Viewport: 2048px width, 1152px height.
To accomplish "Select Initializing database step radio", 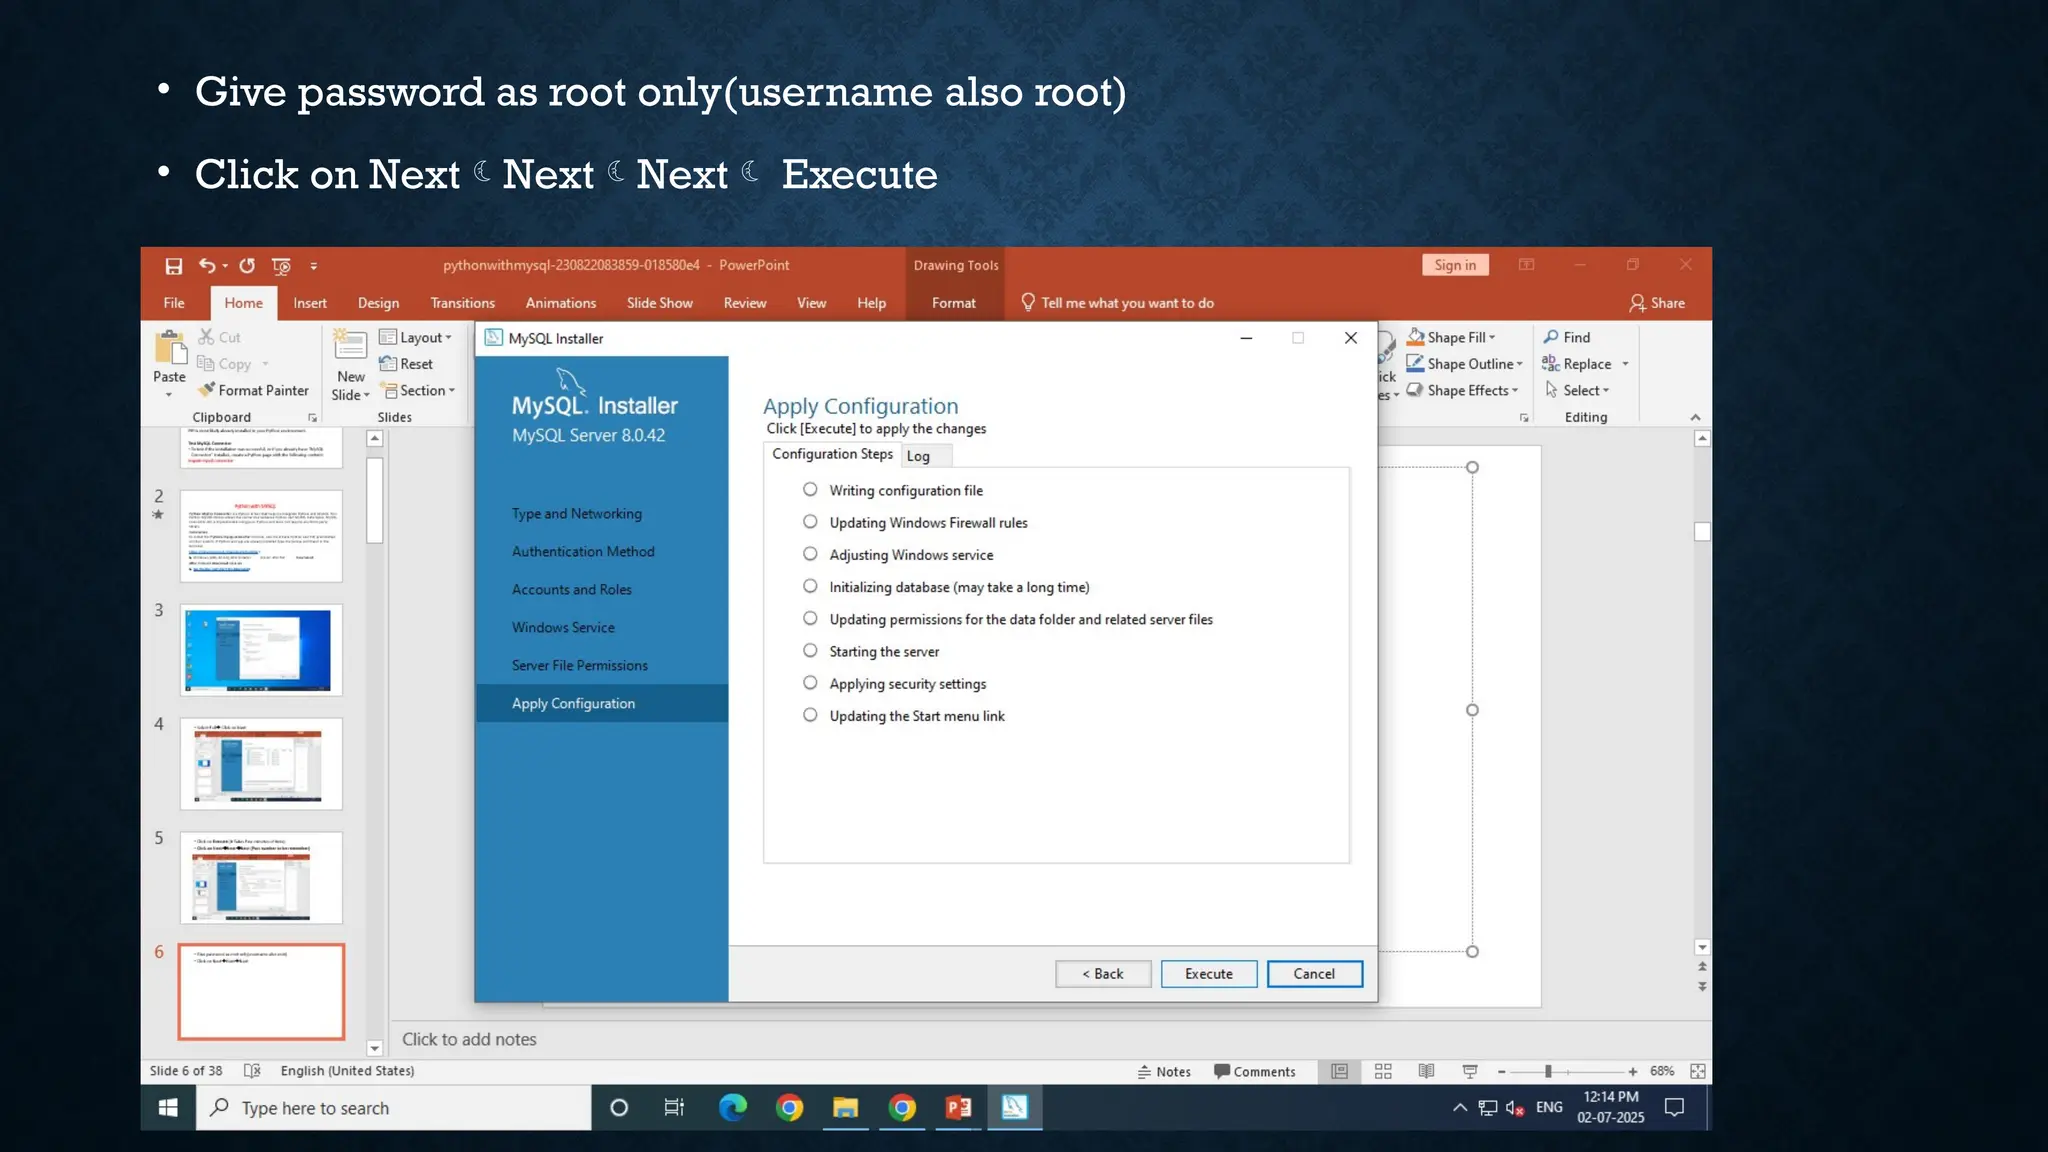I will tap(810, 587).
